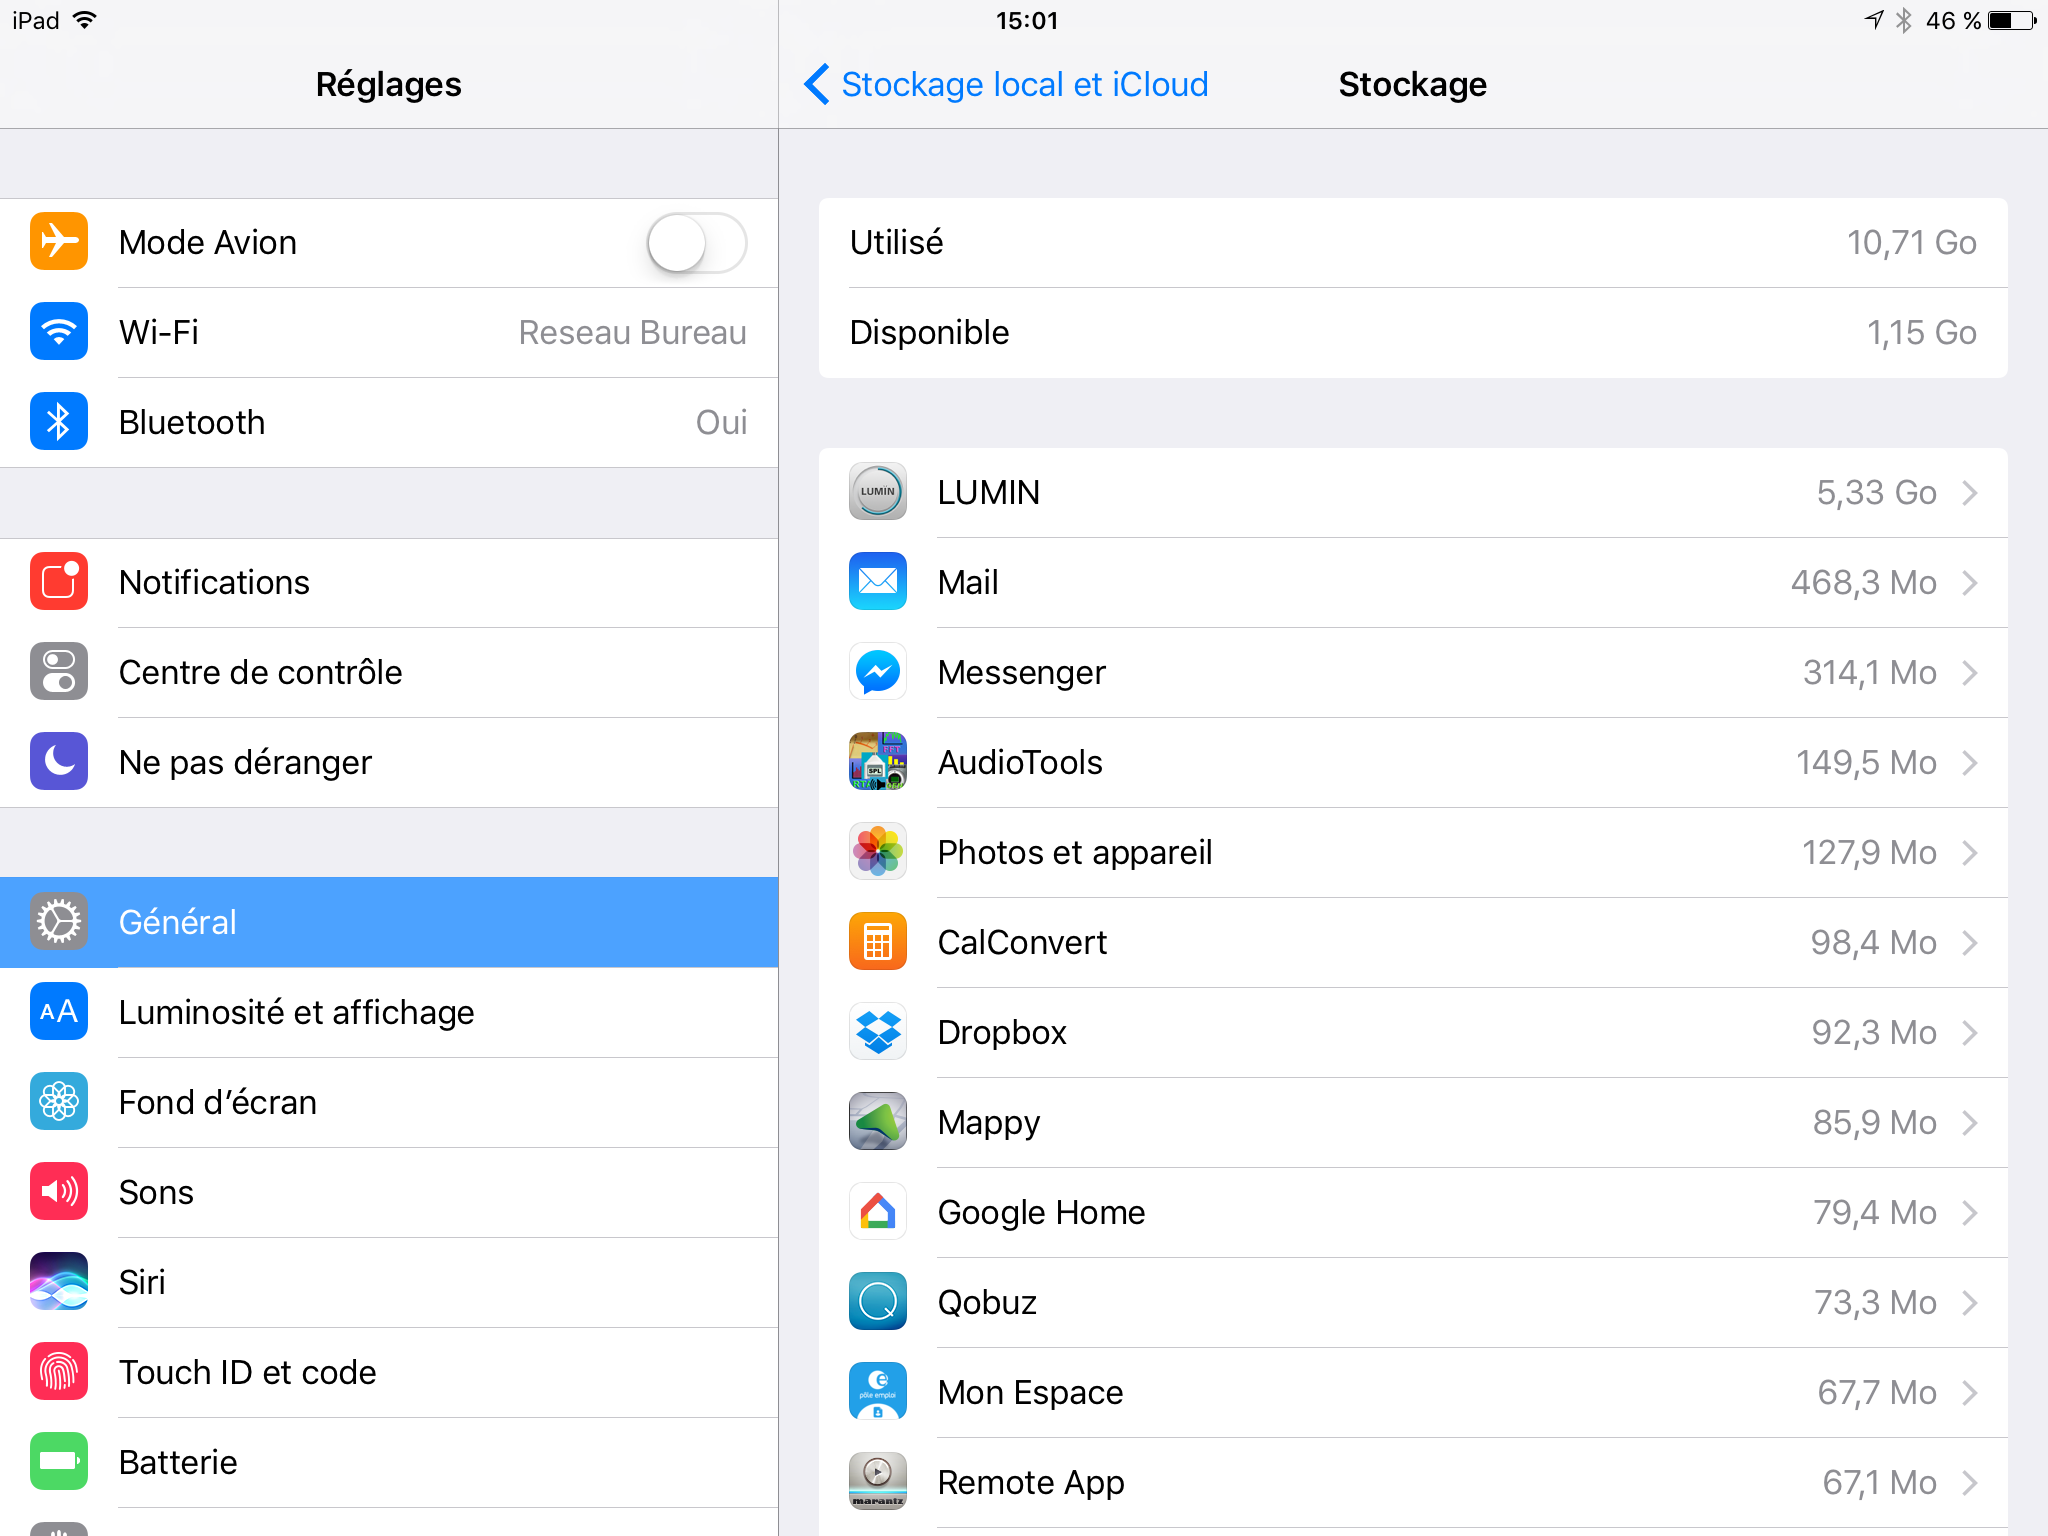2048x1536 pixels.
Task: Expand the CalConvert storage chevron
Action: pyautogui.click(x=1969, y=942)
